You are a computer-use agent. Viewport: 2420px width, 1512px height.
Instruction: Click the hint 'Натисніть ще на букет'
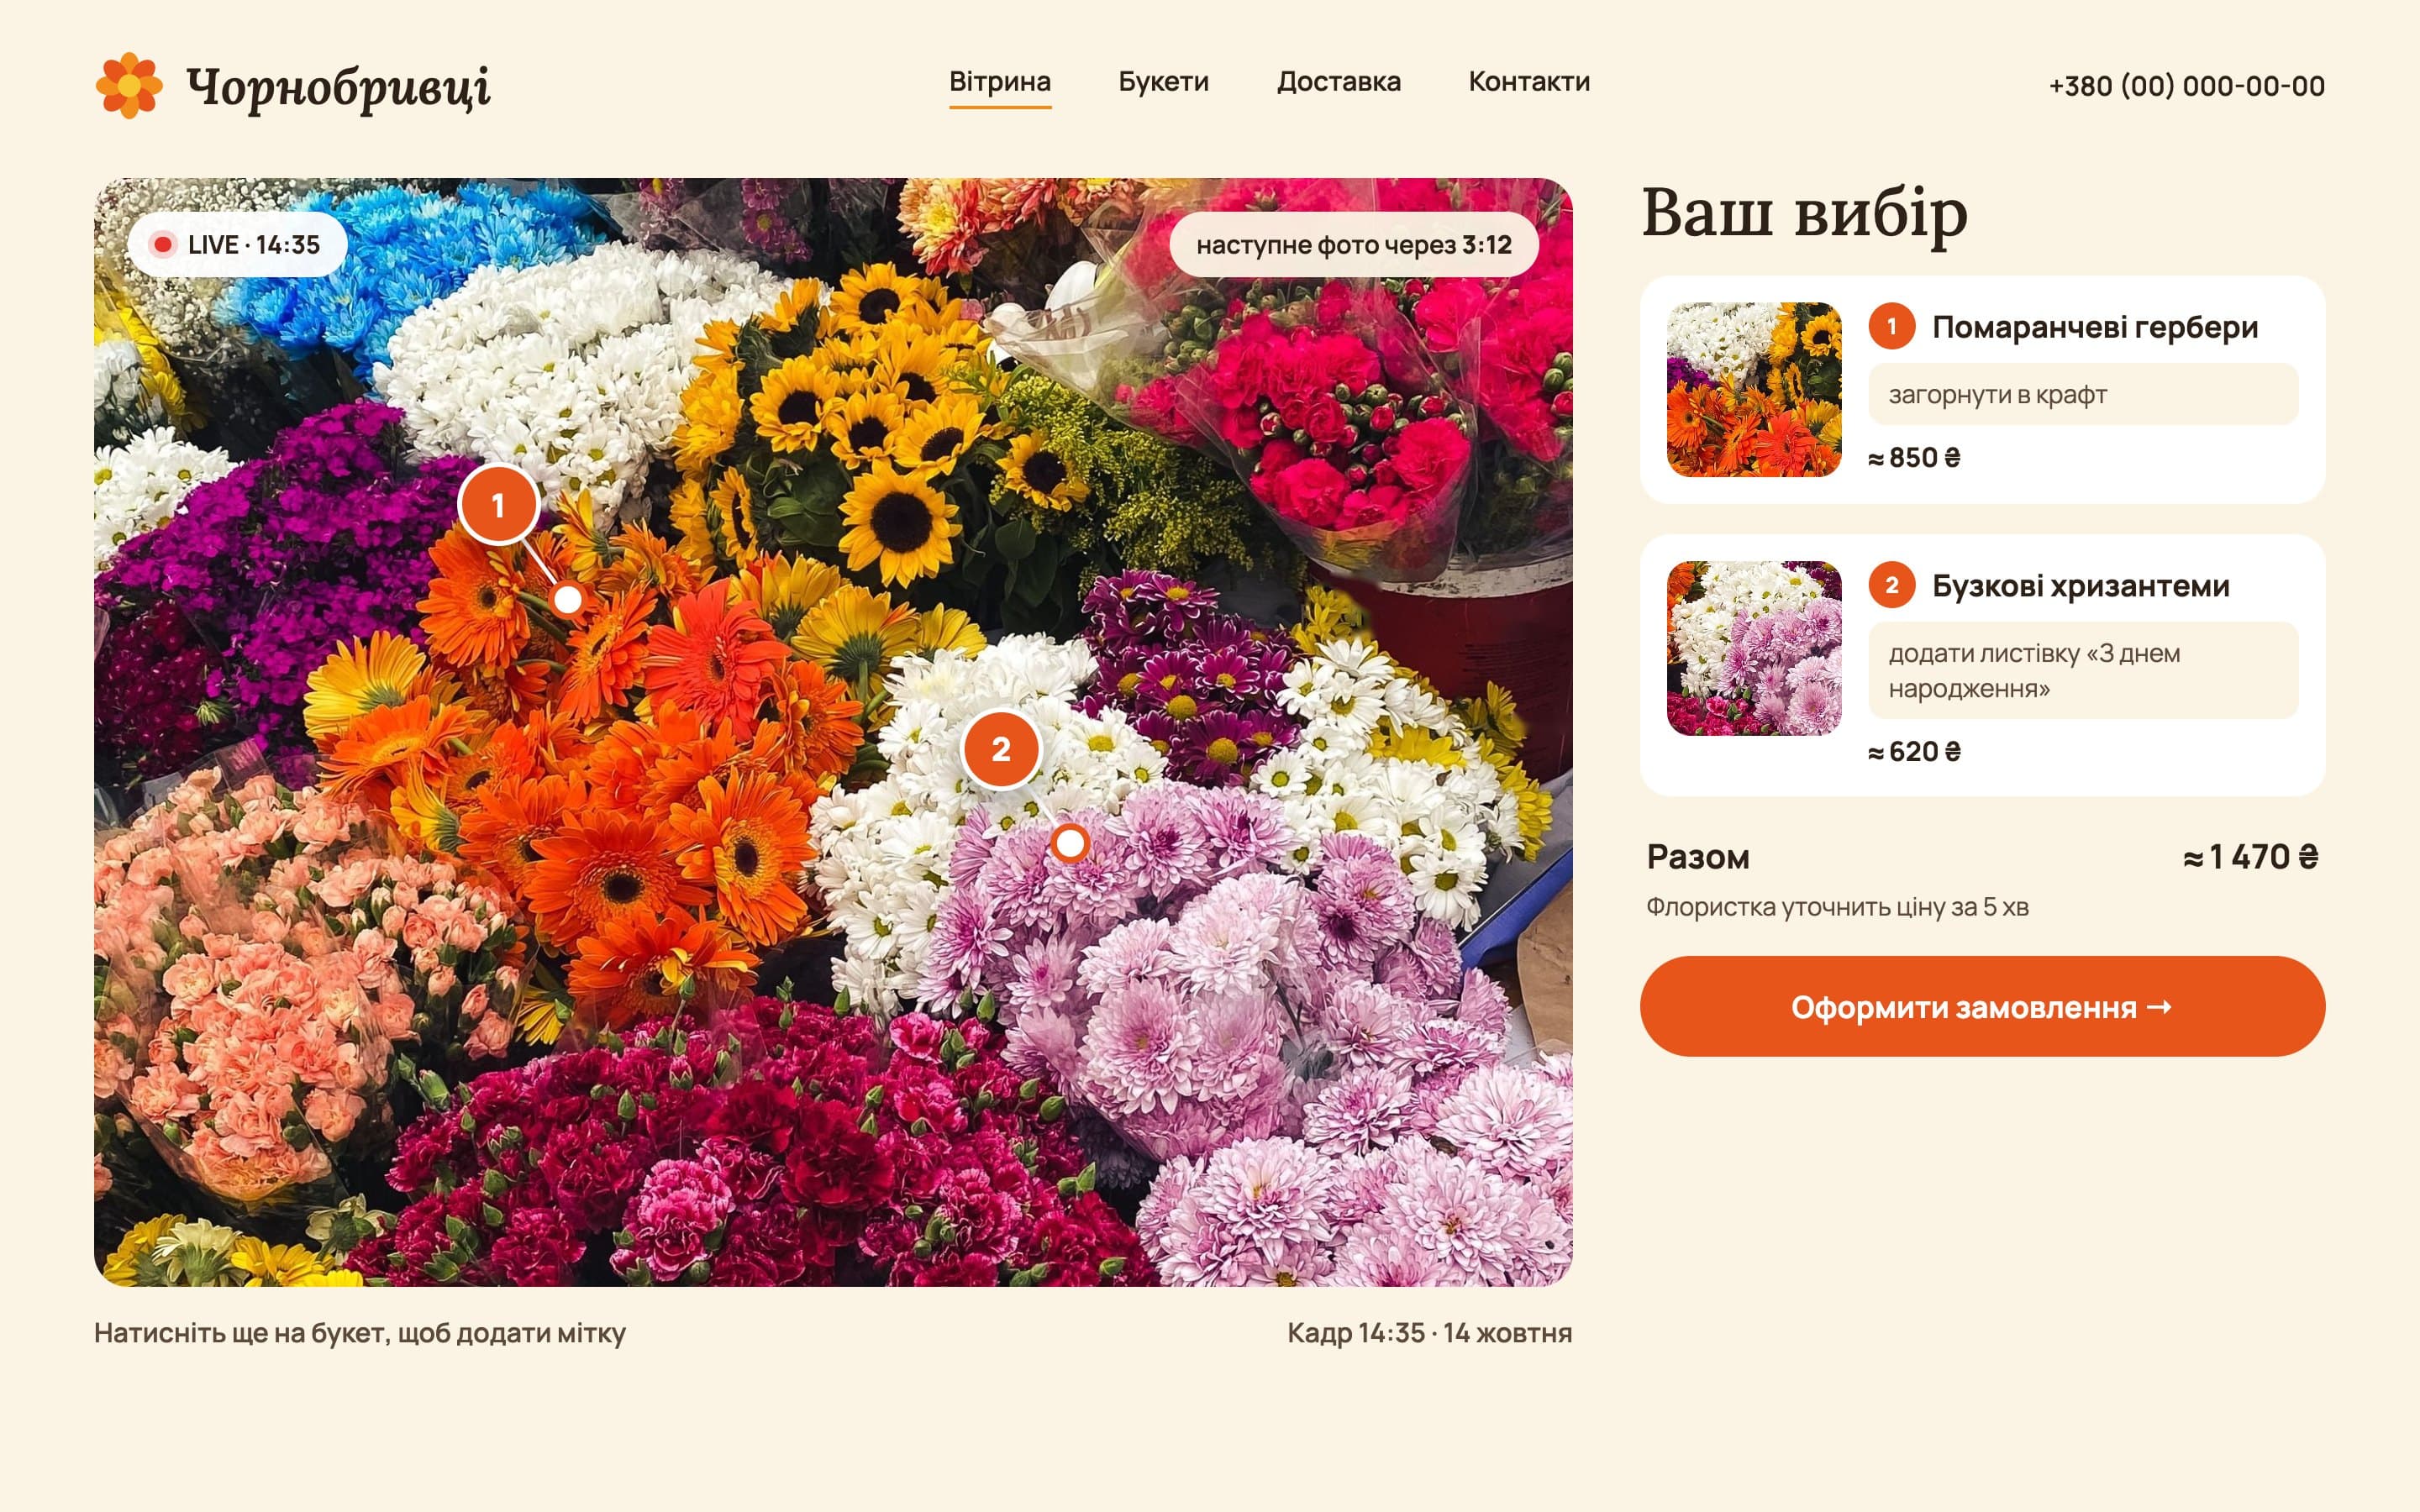360,1333
